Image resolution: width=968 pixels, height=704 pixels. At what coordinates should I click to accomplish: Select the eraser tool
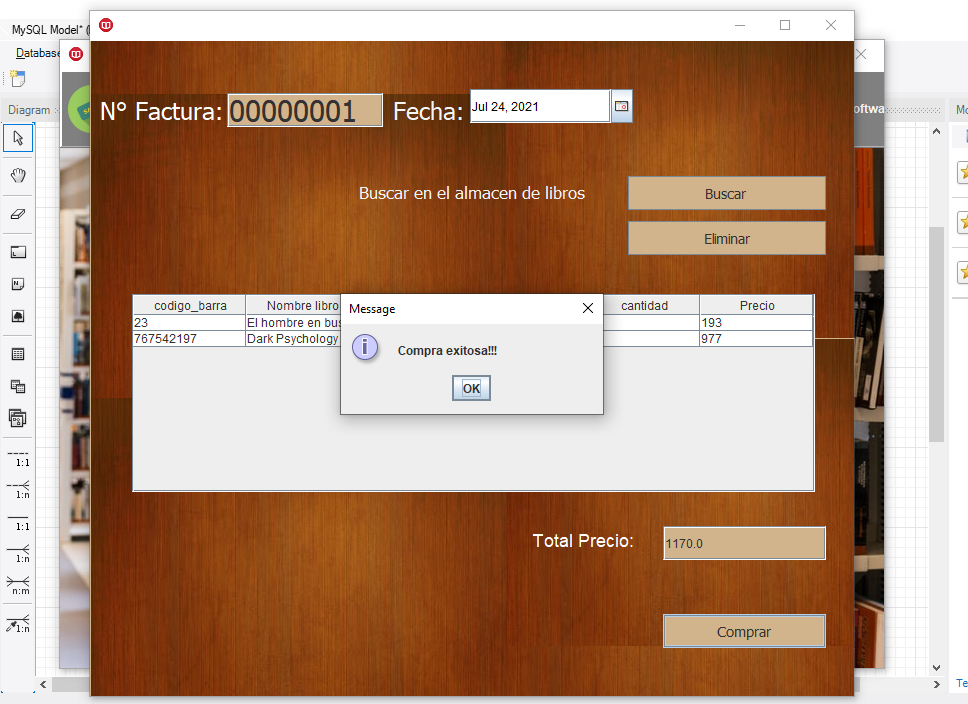point(18,214)
